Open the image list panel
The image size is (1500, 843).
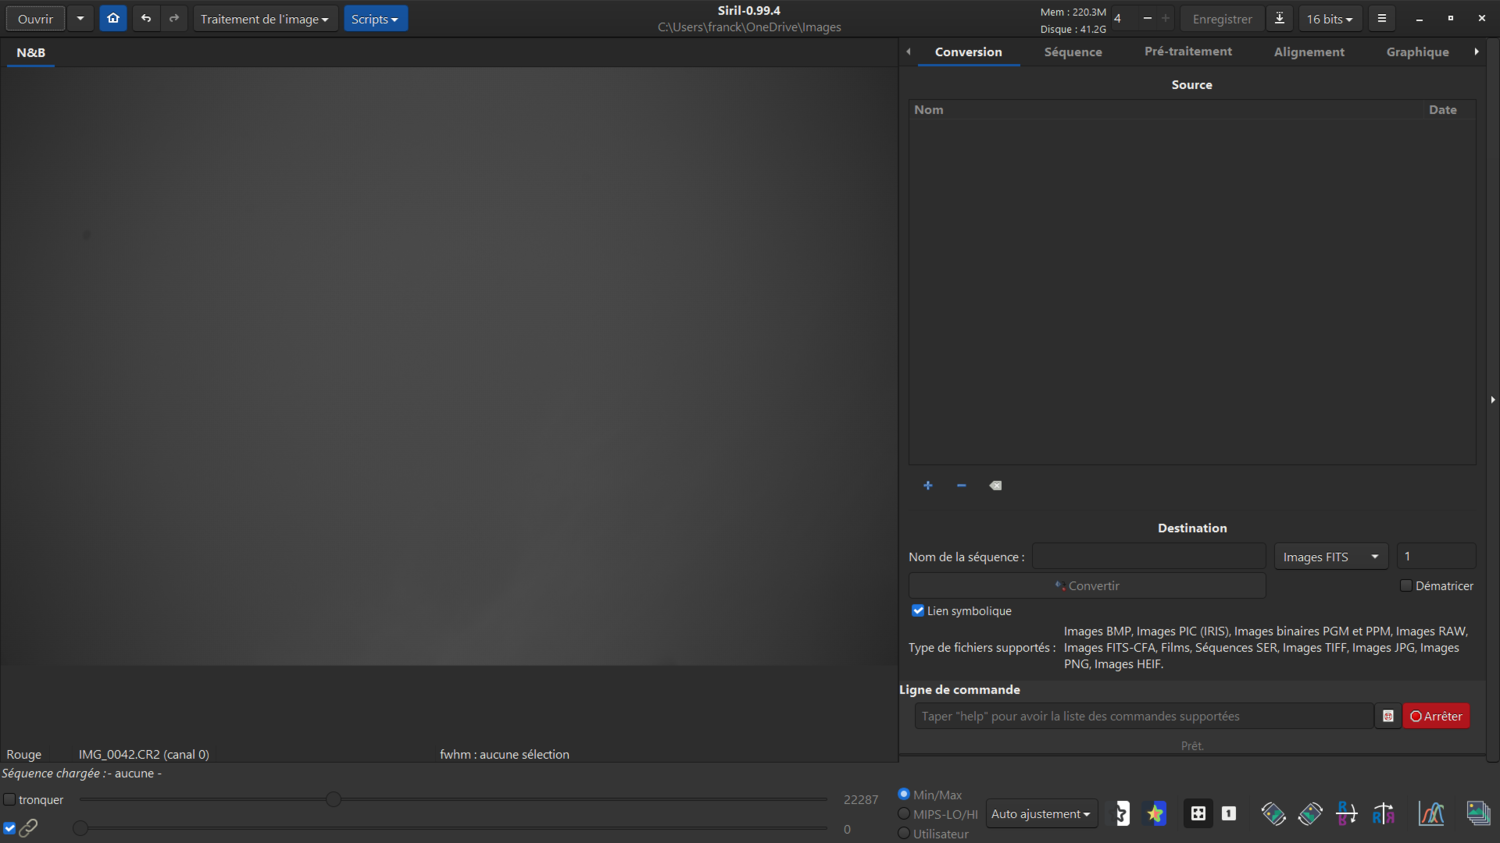tap(1478, 813)
